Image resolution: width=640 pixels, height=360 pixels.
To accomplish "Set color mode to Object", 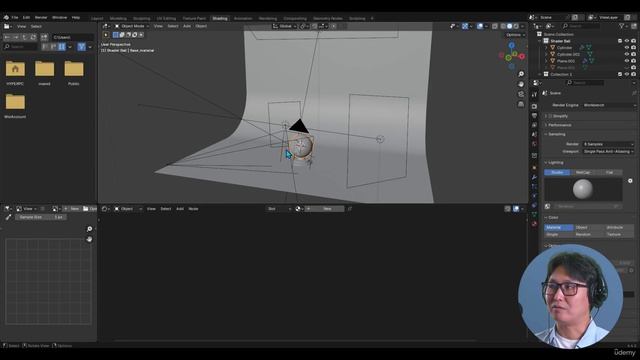I will 589,227.
